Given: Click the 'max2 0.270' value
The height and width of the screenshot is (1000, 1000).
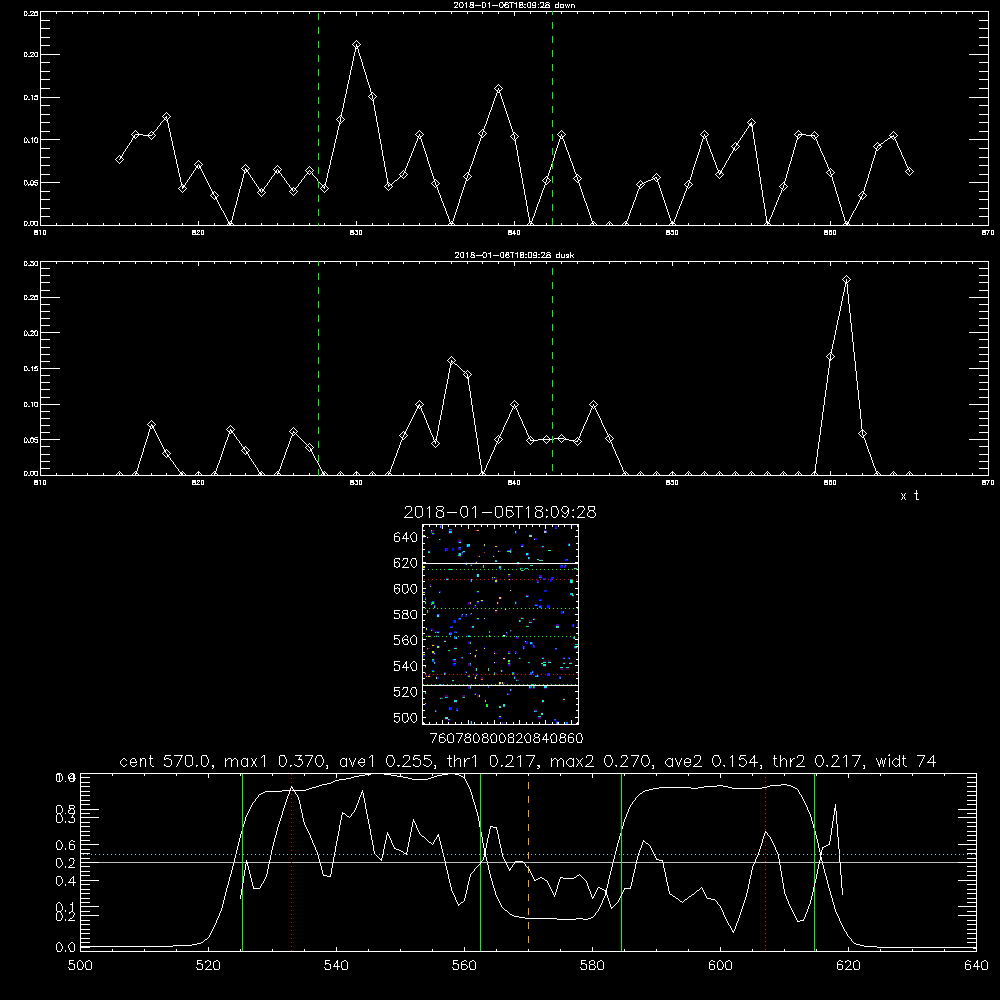Looking at the screenshot, I should (599, 761).
